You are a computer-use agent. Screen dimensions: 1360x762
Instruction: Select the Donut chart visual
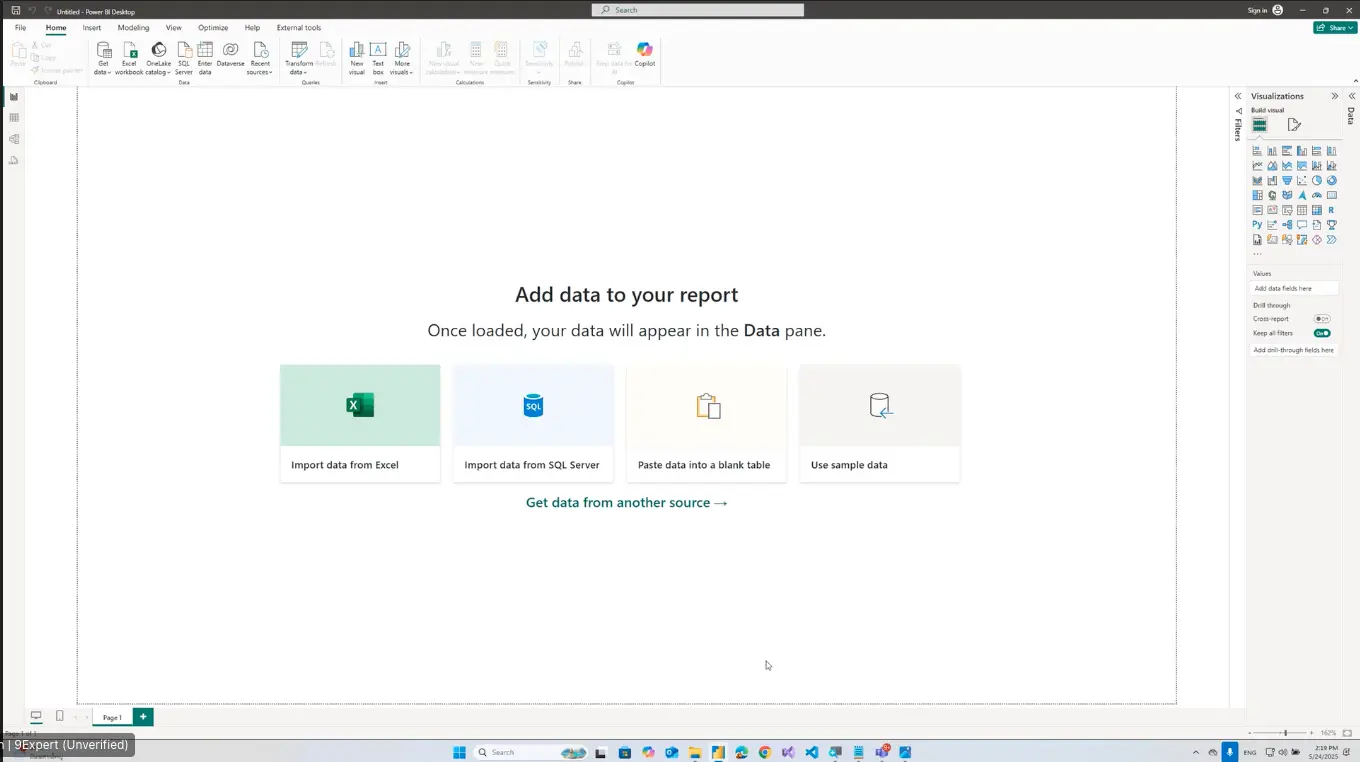coord(1332,181)
